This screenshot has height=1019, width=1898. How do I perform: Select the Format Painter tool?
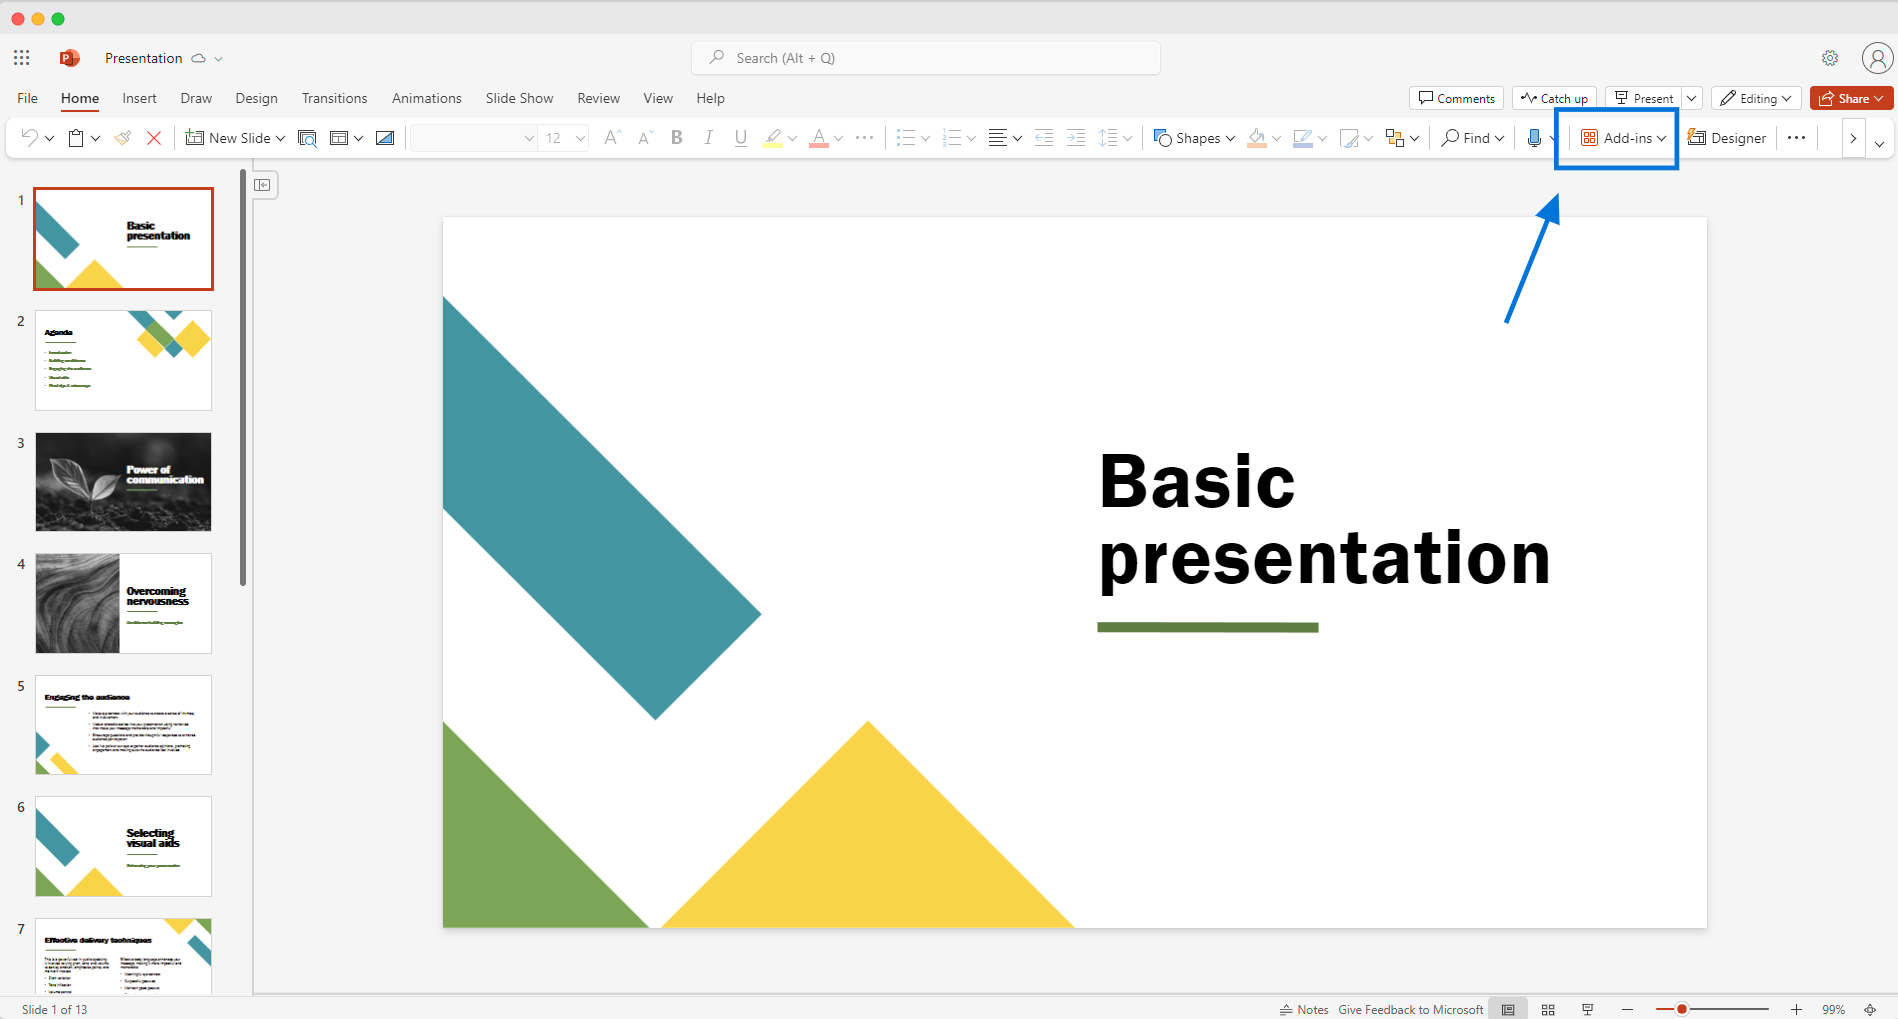pos(122,137)
